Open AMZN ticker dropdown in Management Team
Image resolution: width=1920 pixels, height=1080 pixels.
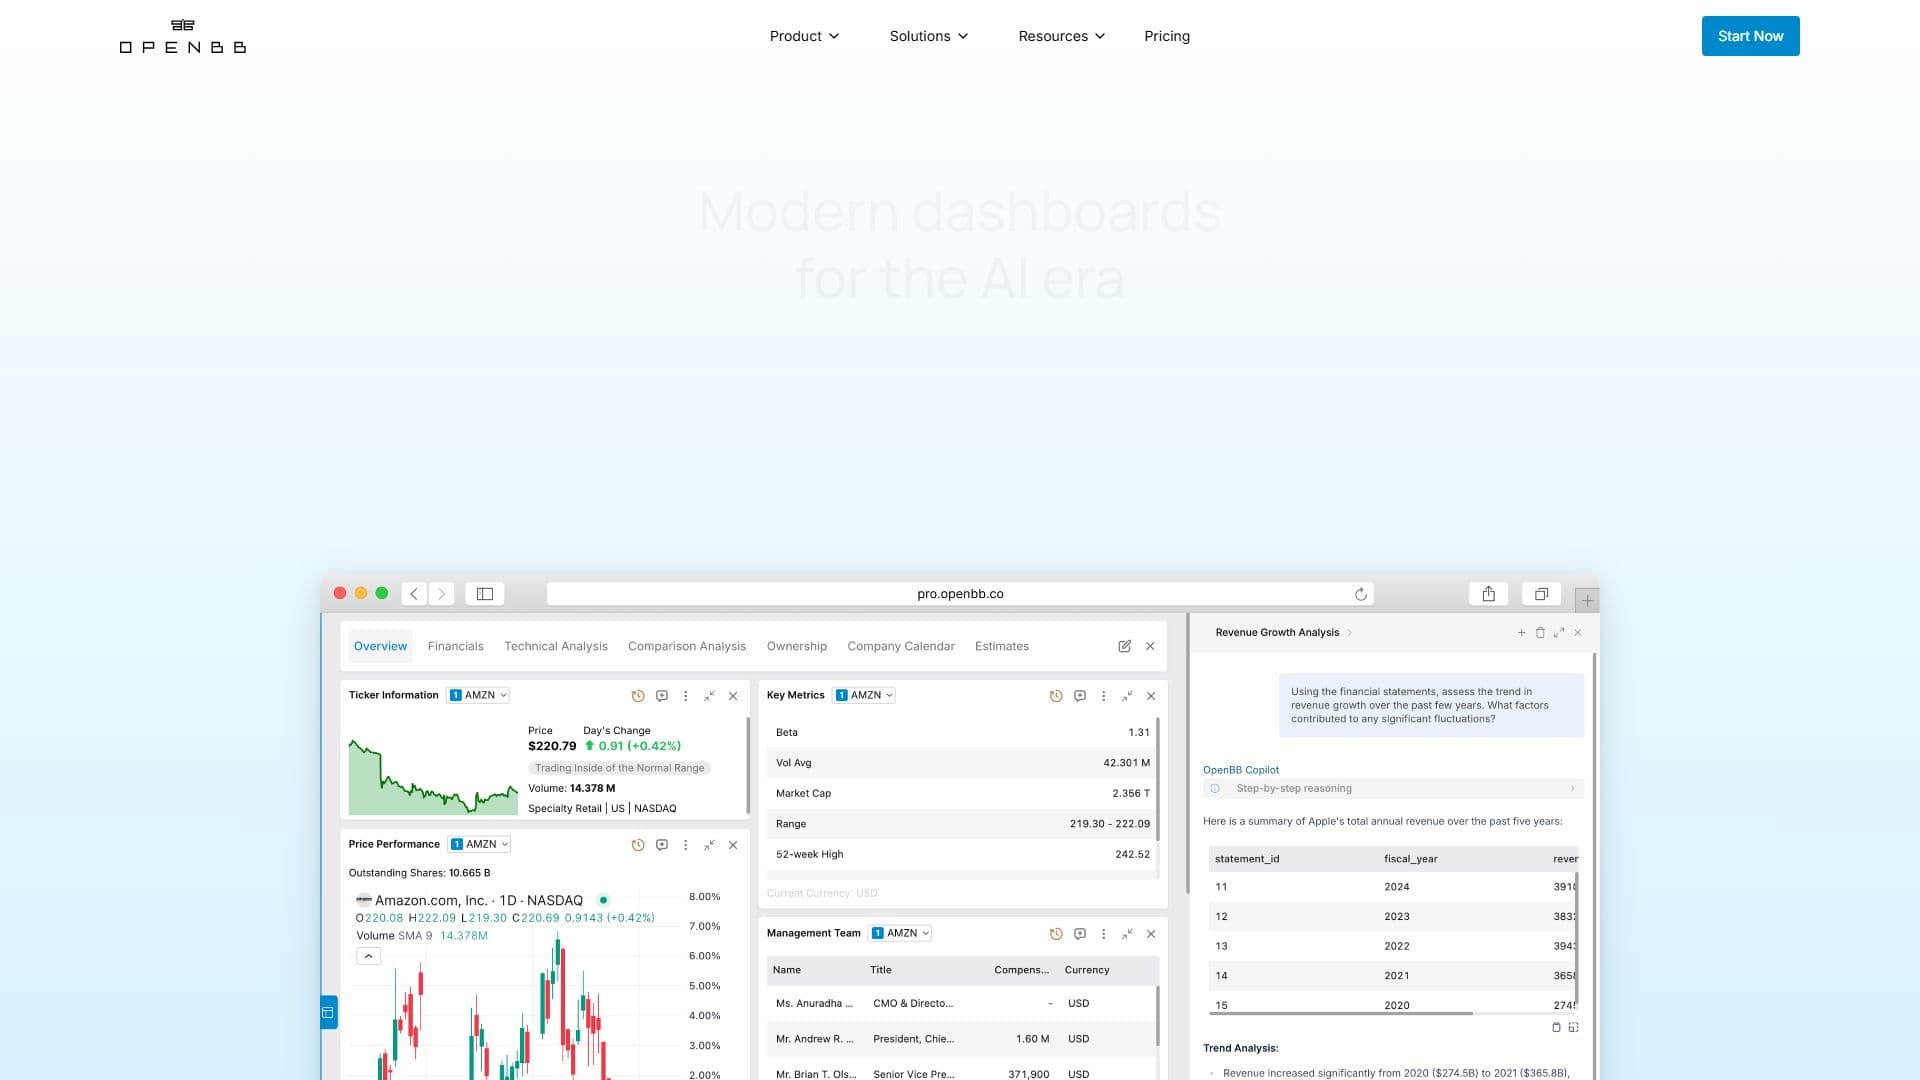pos(901,933)
